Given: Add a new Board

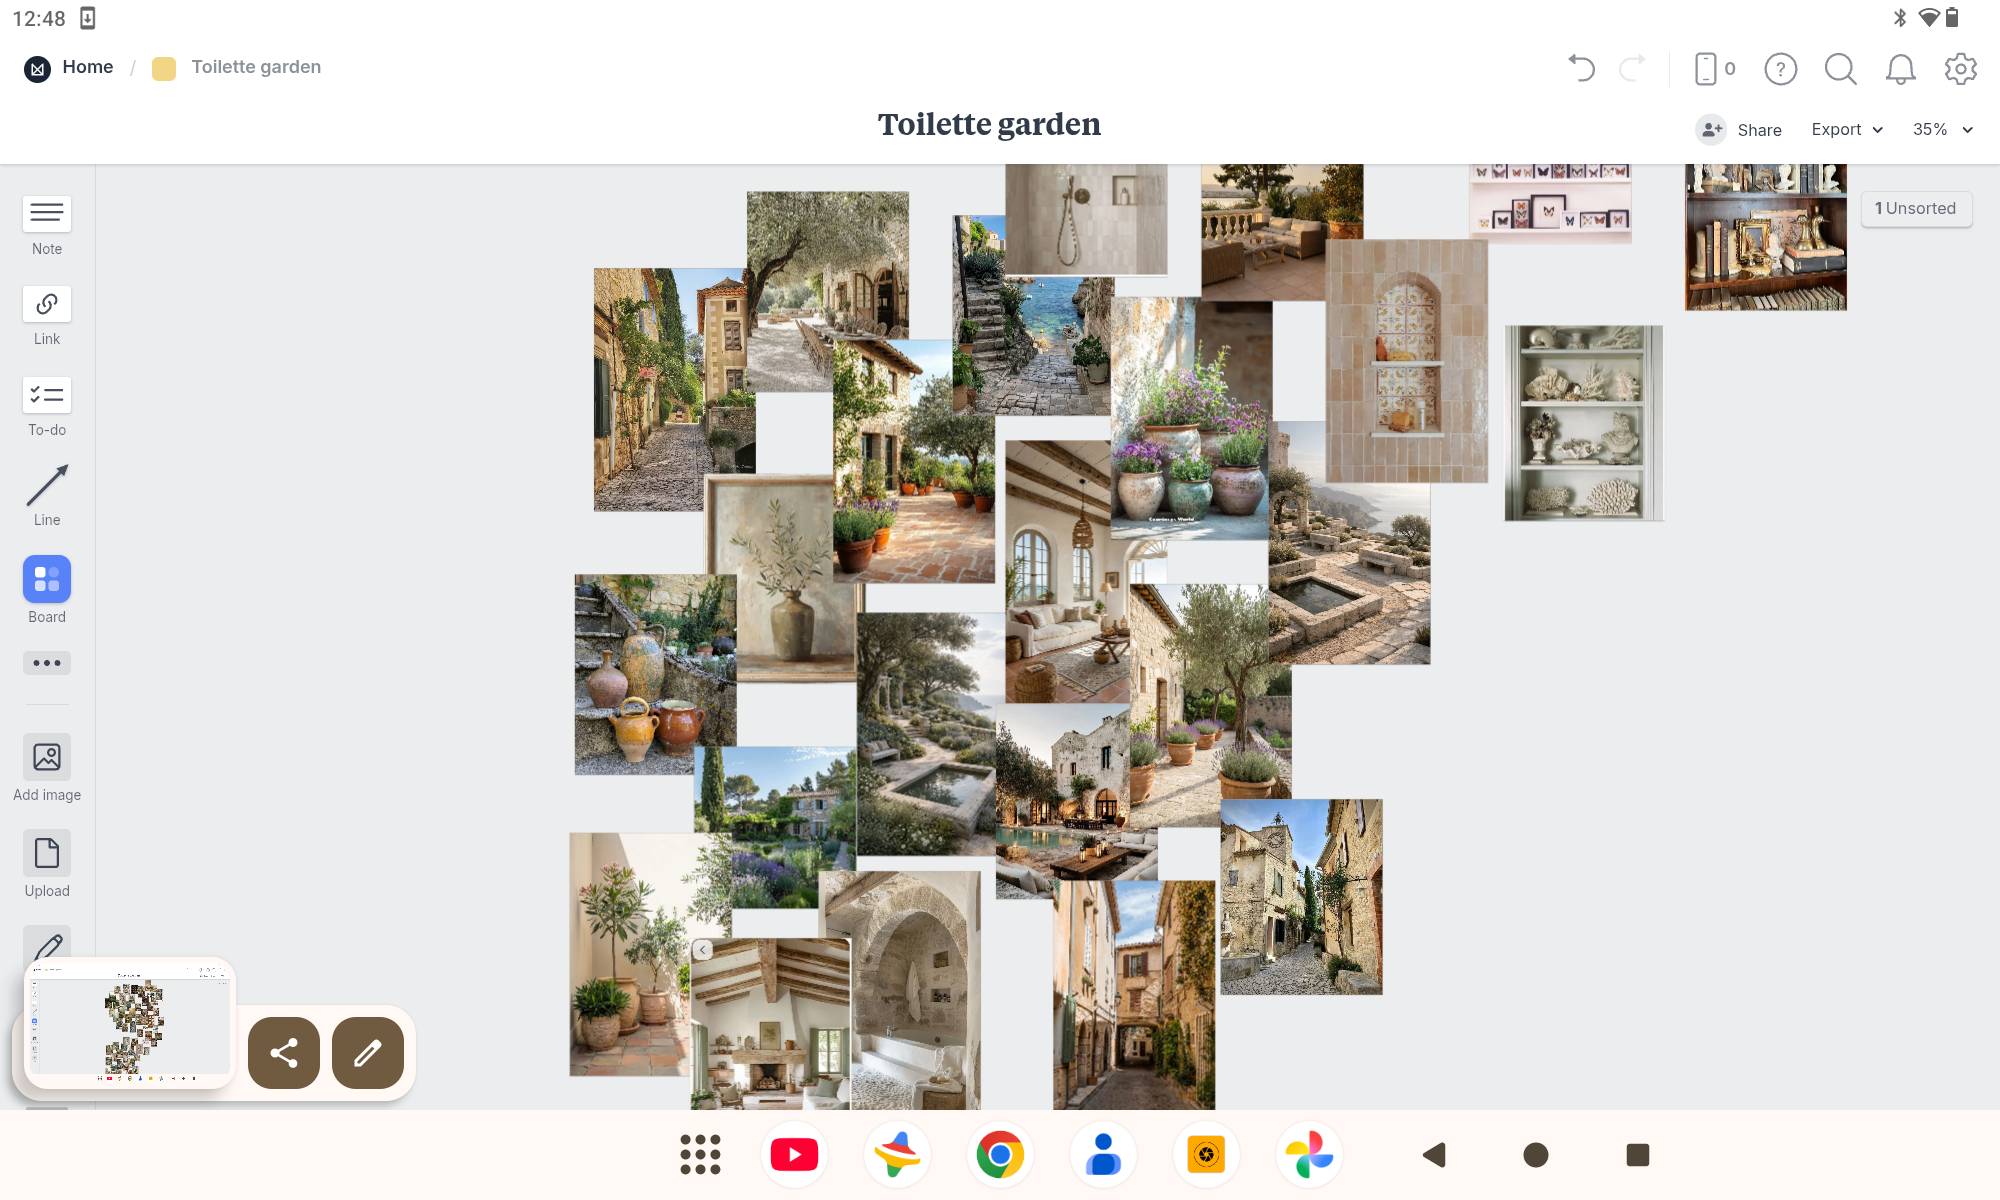Looking at the screenshot, I should (47, 579).
